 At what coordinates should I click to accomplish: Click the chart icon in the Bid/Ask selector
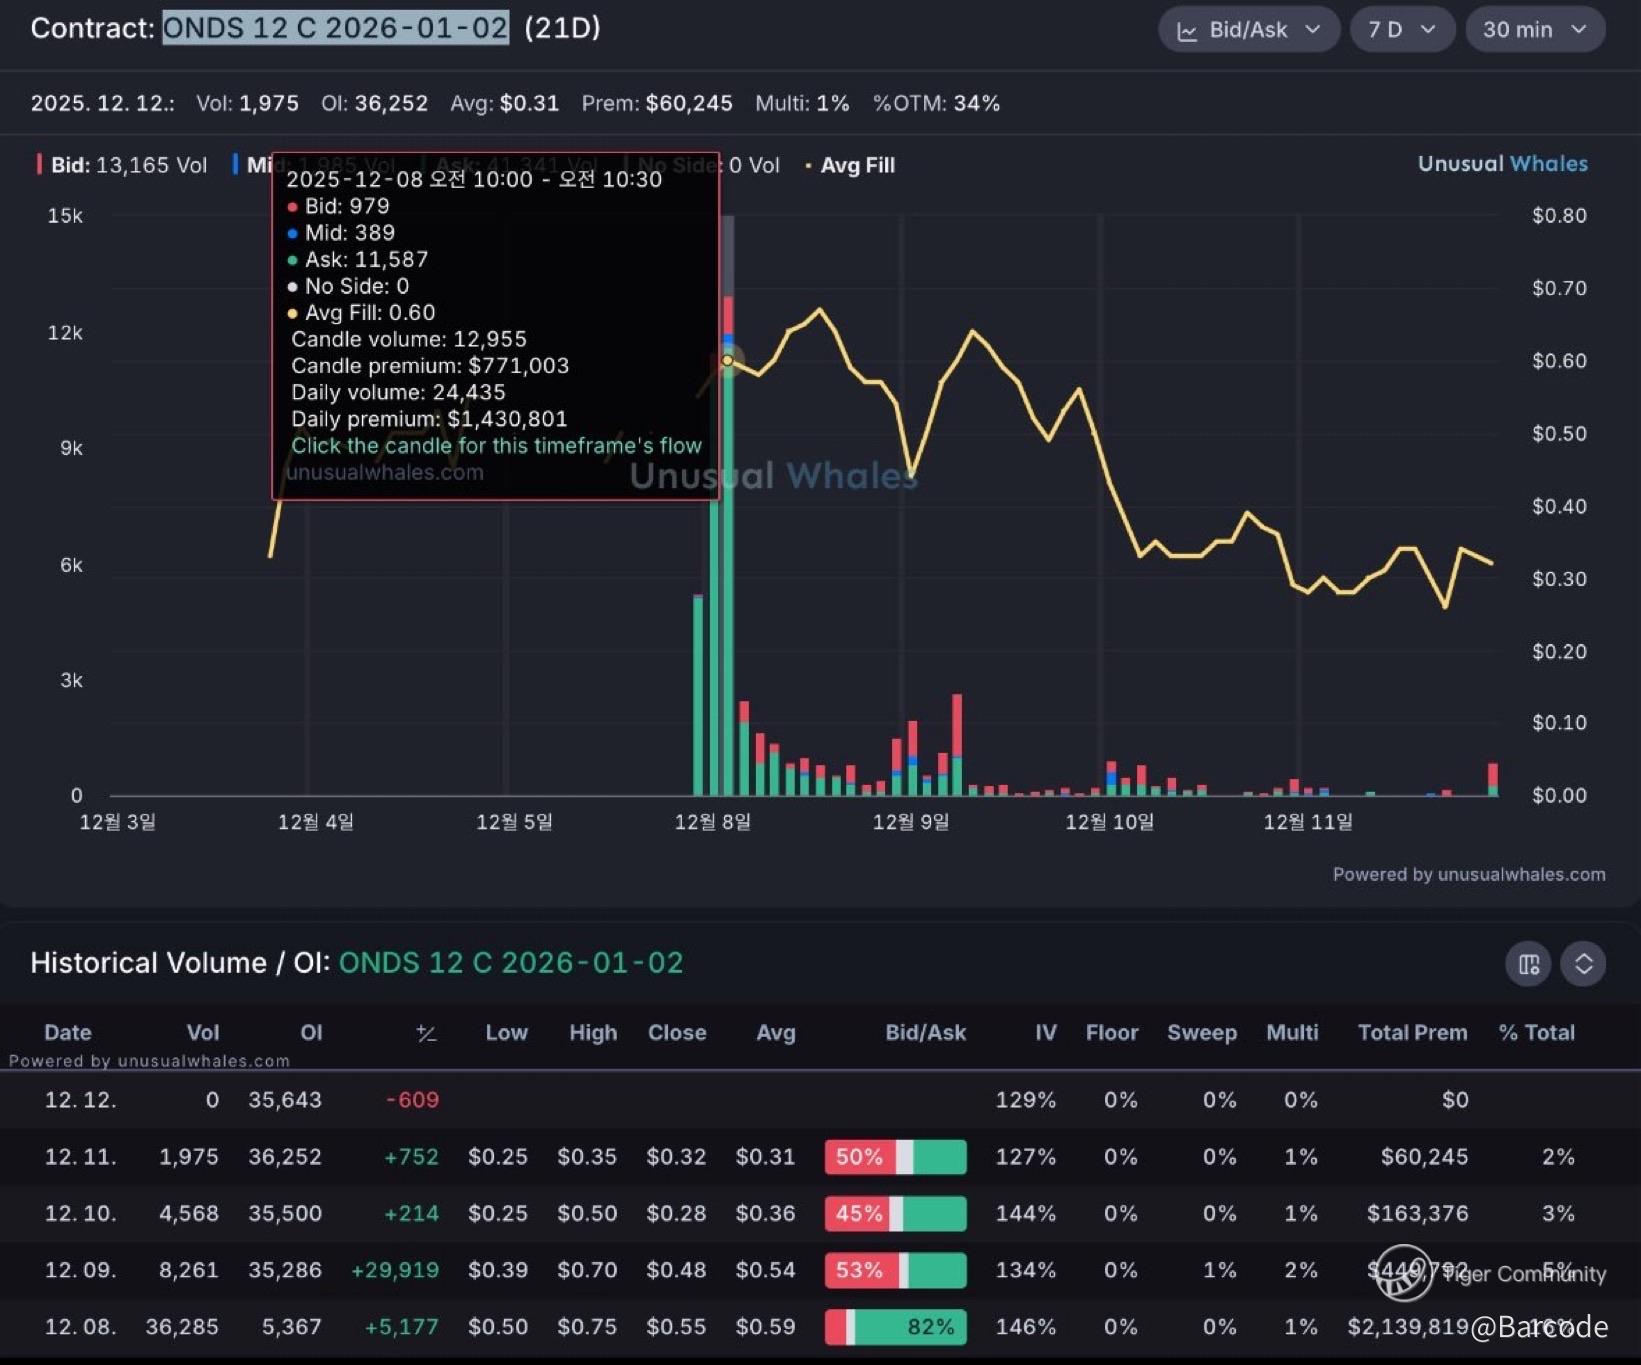tap(1187, 31)
